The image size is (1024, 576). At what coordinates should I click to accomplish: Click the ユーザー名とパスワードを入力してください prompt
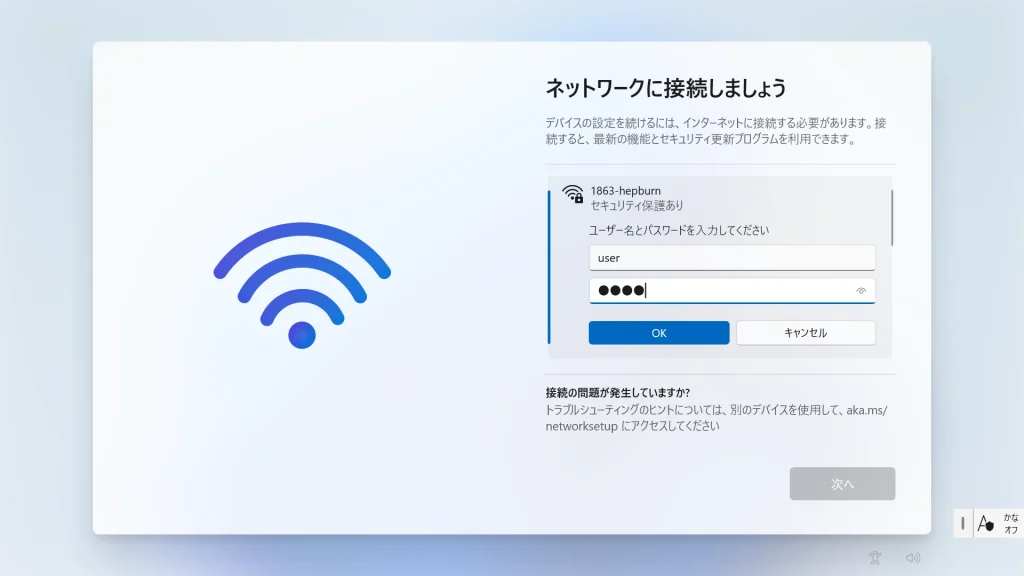coord(679,230)
